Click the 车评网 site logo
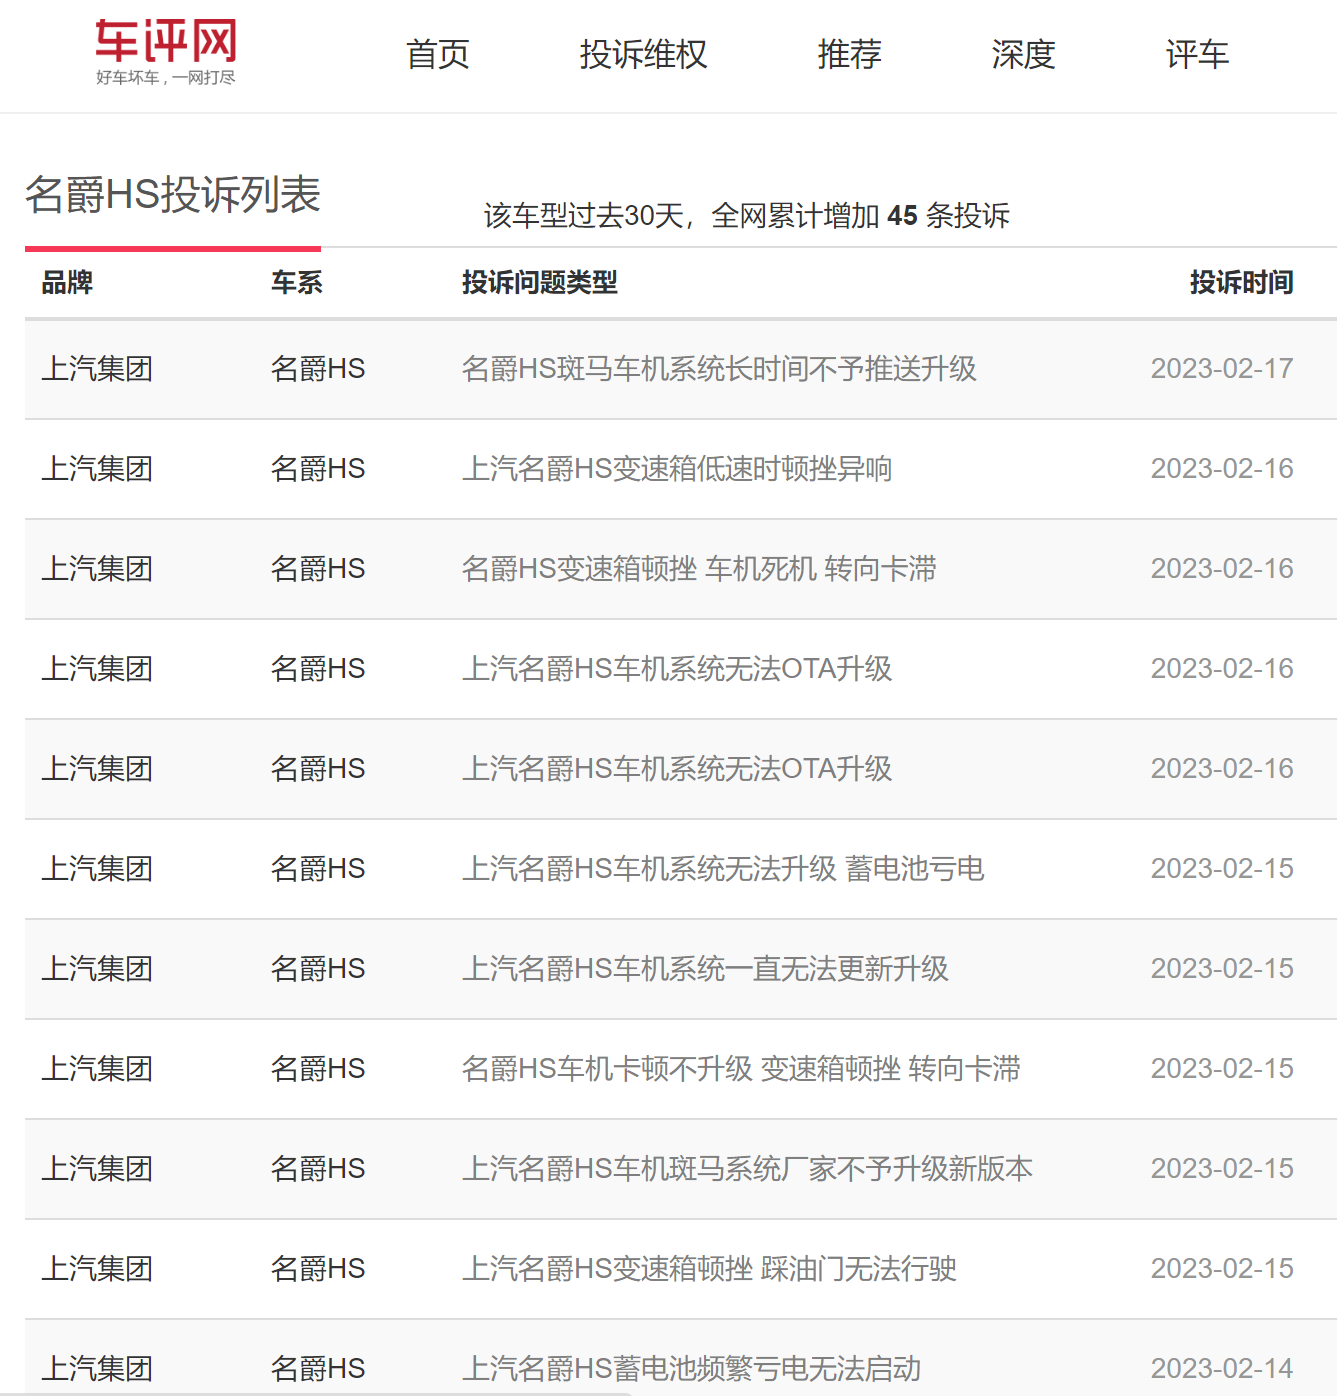The height and width of the screenshot is (1396, 1337). coord(166,52)
